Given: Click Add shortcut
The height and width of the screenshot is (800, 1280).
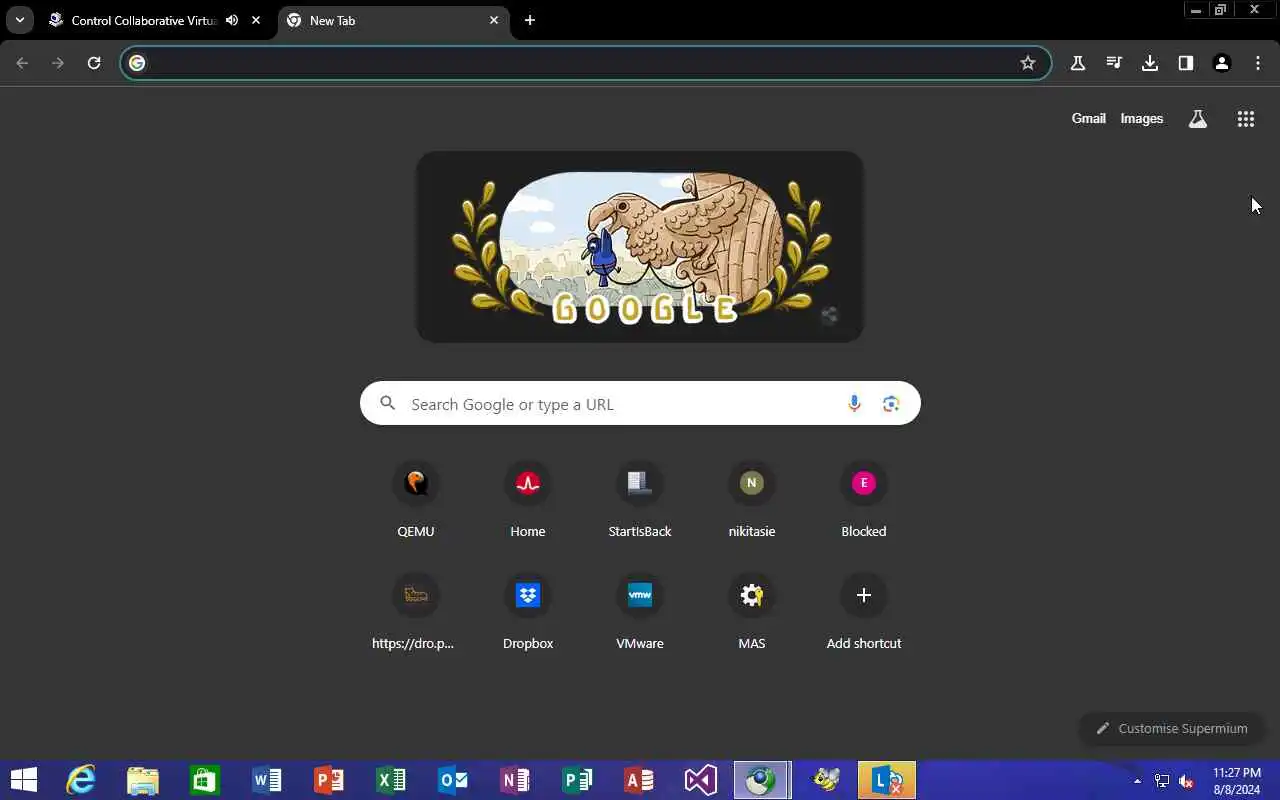Looking at the screenshot, I should coord(864,612).
